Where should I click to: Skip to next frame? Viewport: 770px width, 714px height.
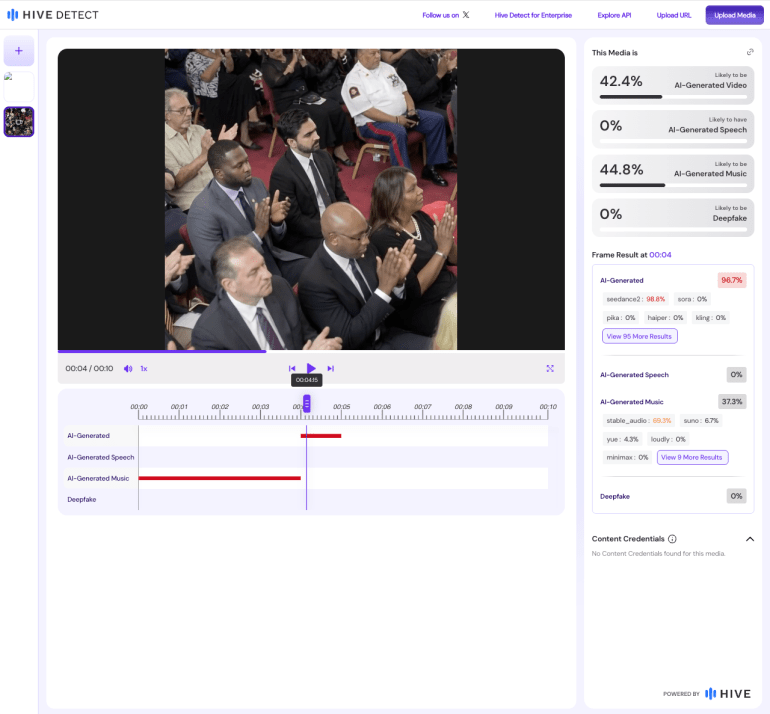(330, 368)
